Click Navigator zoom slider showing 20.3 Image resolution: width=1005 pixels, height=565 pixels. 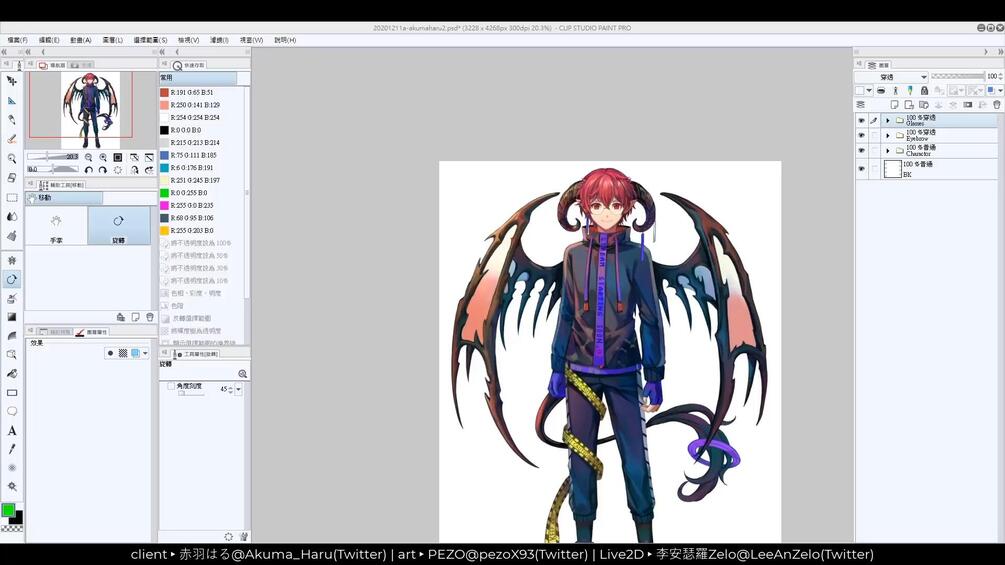coord(53,157)
